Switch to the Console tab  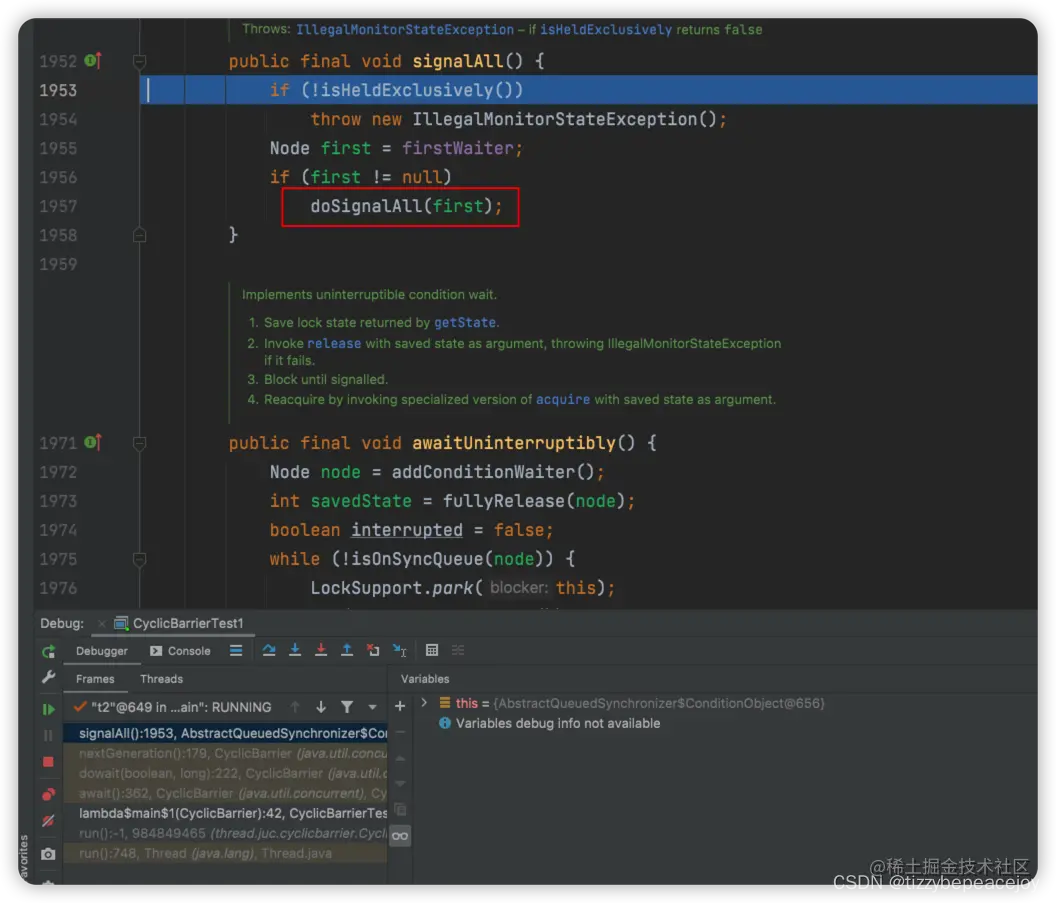point(180,650)
